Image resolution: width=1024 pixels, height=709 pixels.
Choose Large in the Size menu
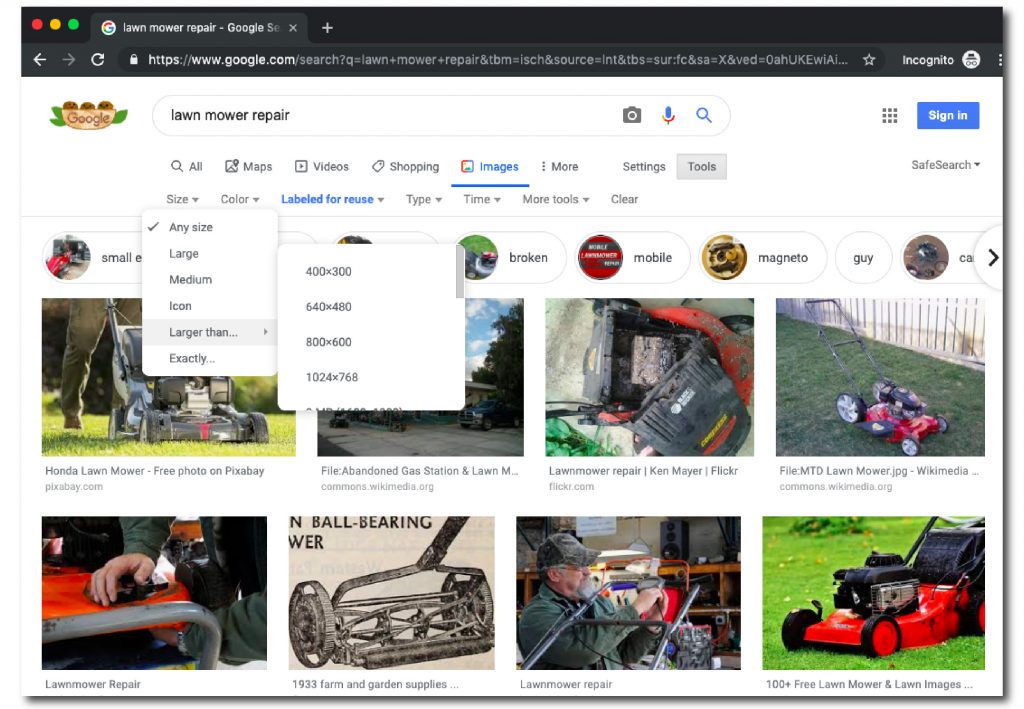(x=210, y=253)
